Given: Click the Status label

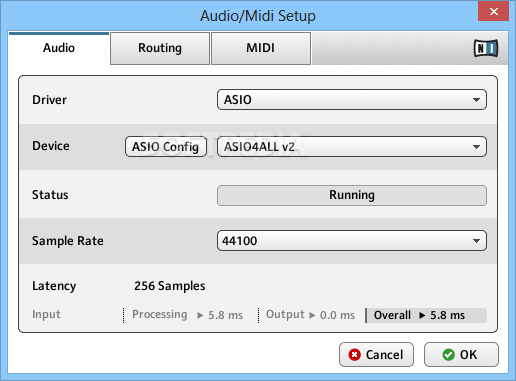Looking at the screenshot, I should (x=50, y=195).
